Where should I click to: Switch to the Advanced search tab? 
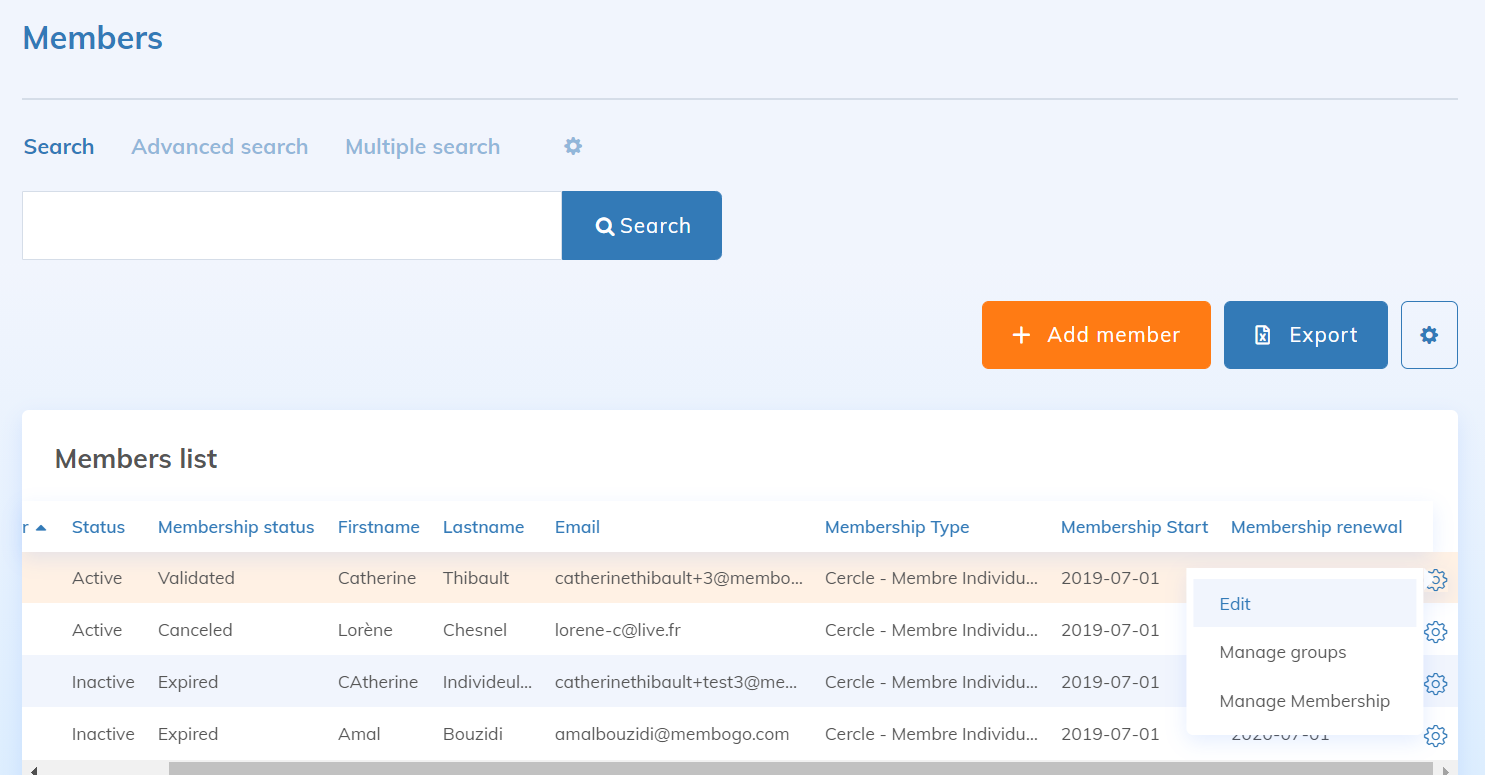point(219,147)
